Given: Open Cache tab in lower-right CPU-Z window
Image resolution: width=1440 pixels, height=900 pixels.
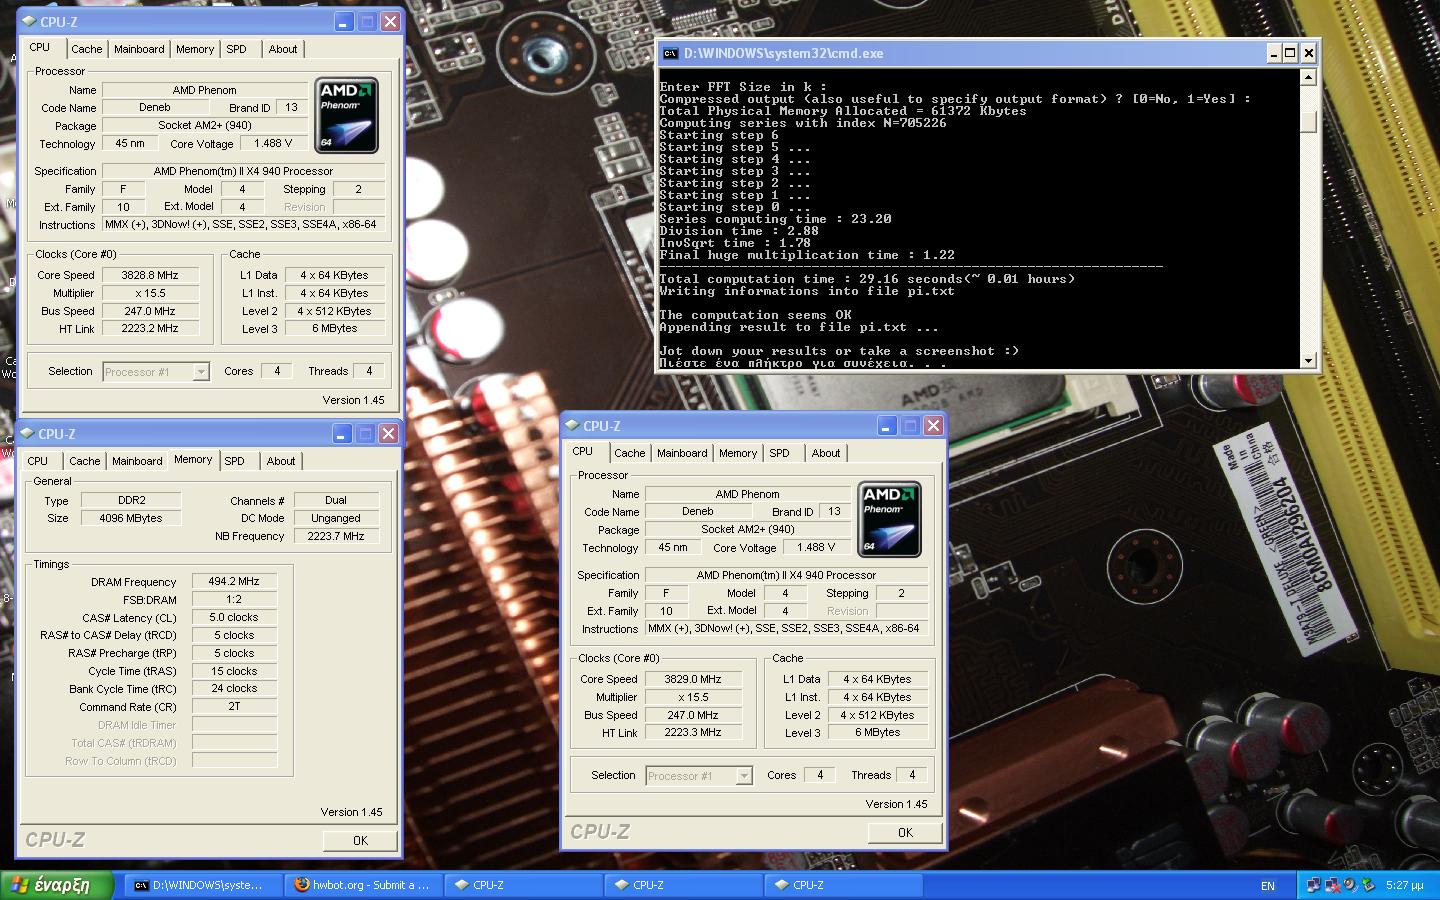Looking at the screenshot, I should [x=629, y=453].
